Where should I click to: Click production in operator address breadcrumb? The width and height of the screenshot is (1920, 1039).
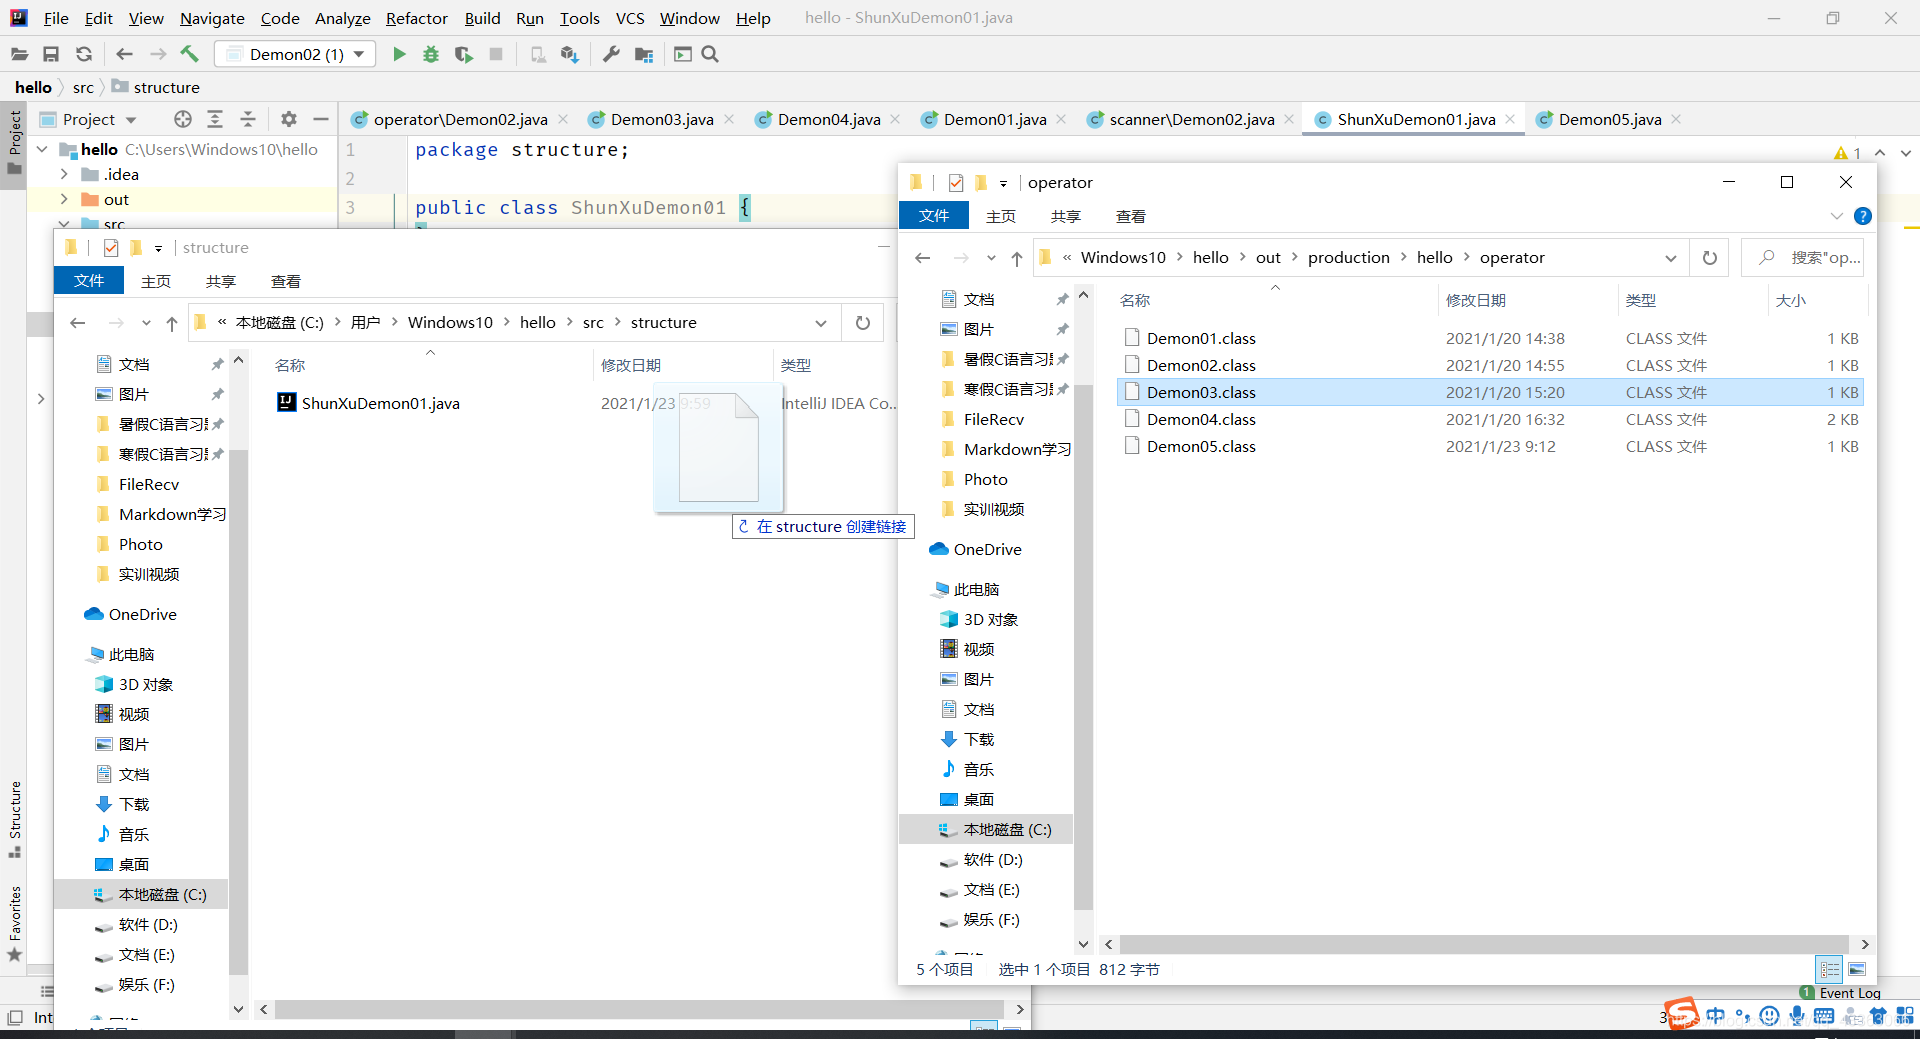(1348, 258)
